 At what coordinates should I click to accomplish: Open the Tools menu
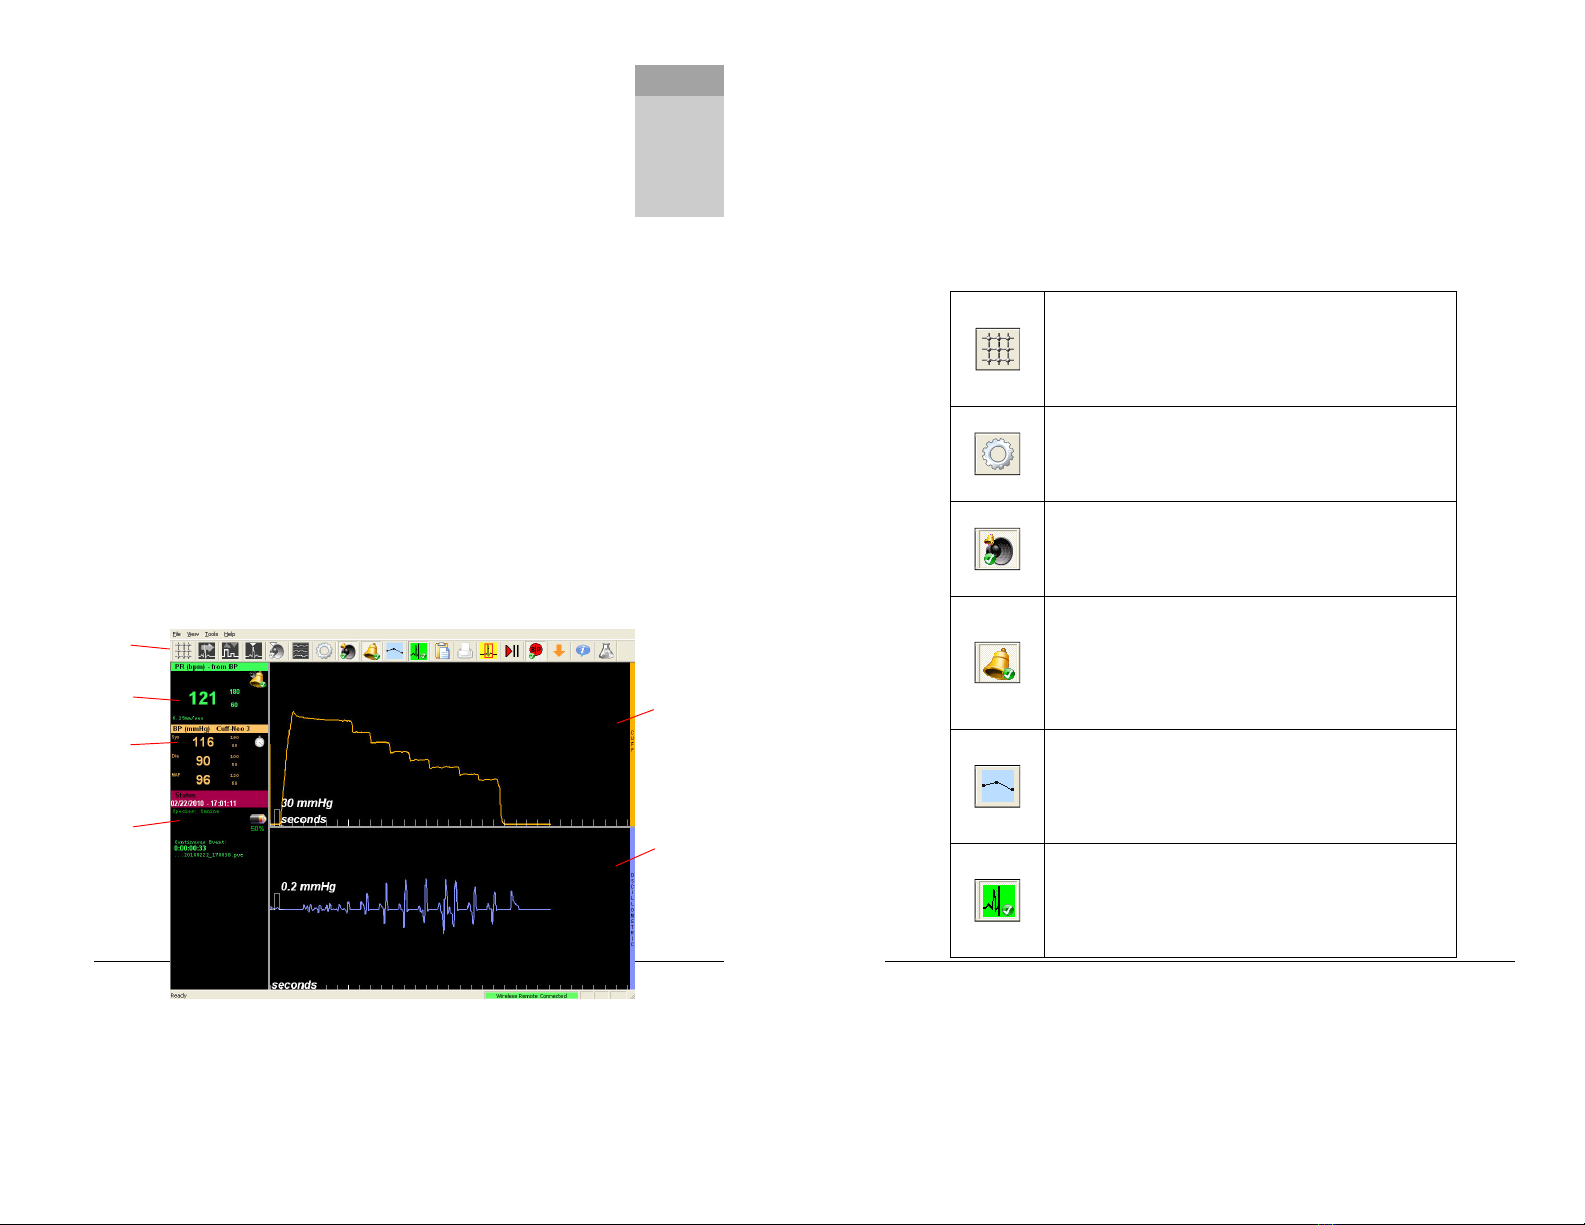[x=211, y=634]
